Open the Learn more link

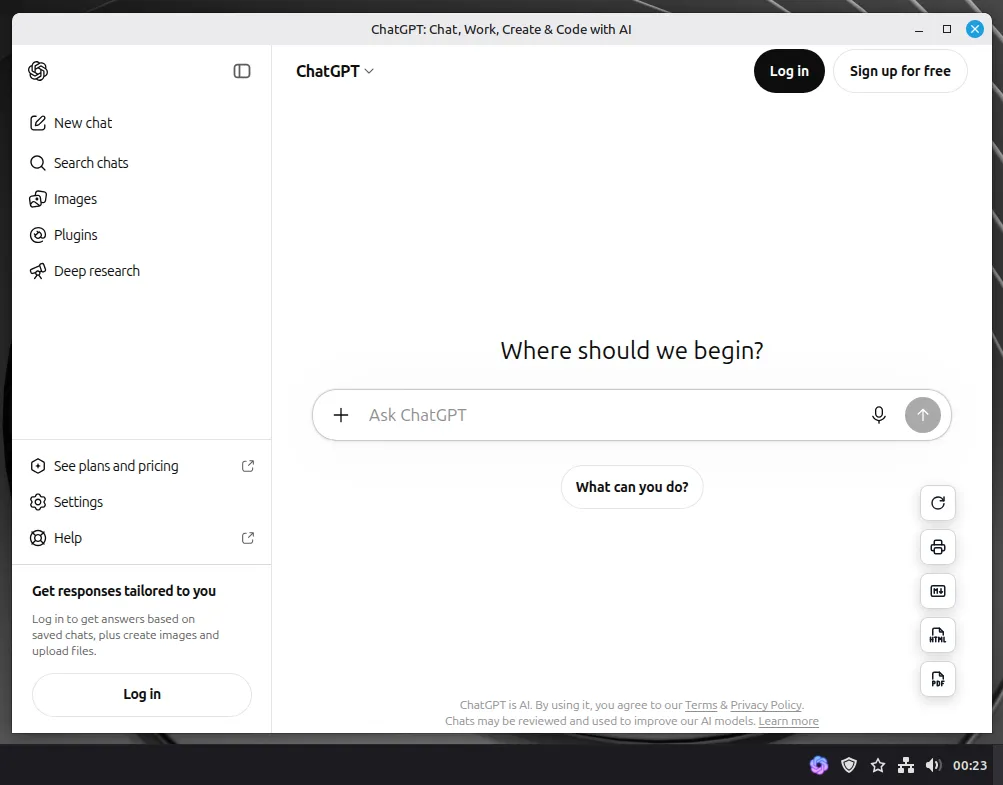788,721
